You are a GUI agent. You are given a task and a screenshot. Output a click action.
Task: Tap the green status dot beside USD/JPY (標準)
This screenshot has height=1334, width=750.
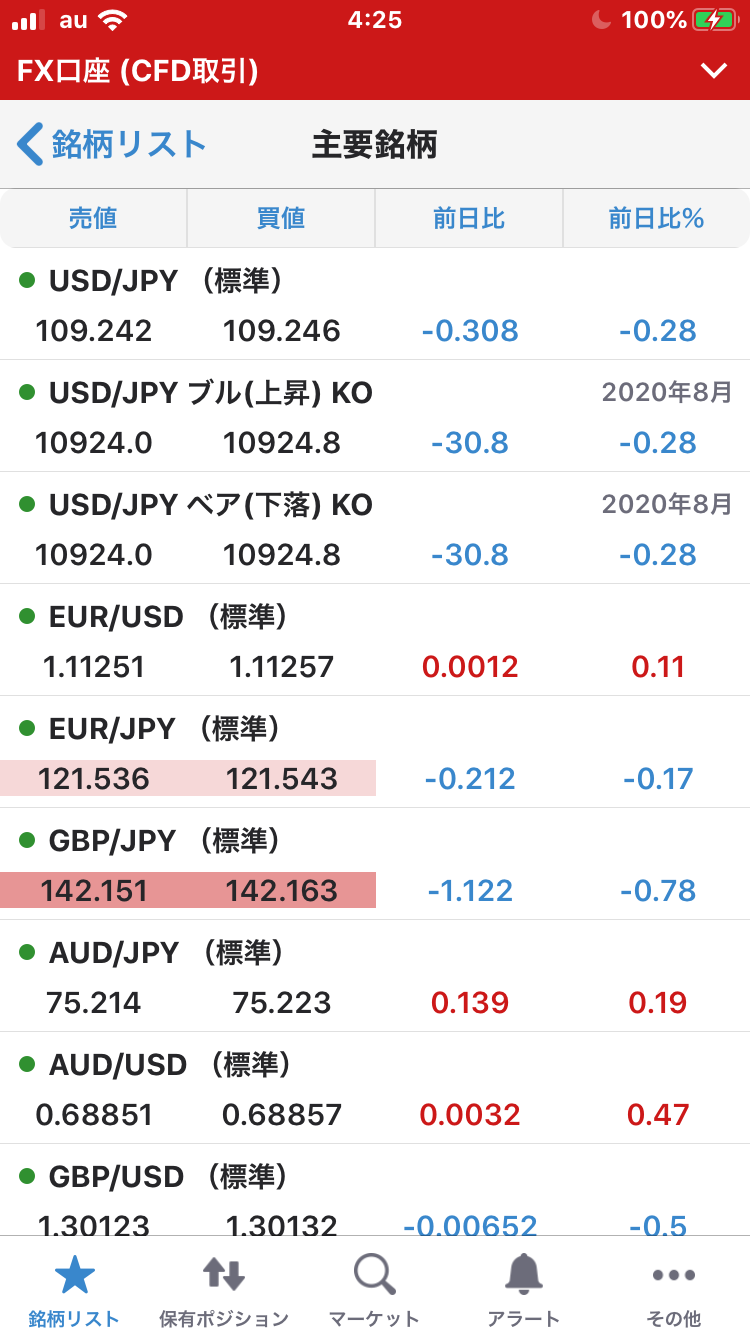pos(27,280)
